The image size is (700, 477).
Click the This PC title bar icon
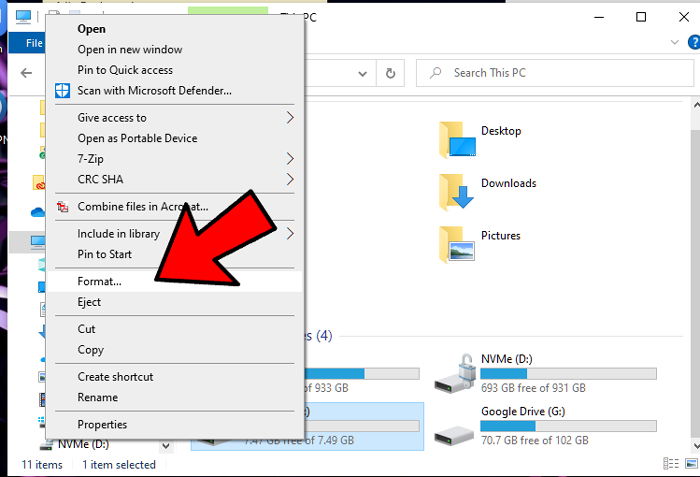[23, 17]
